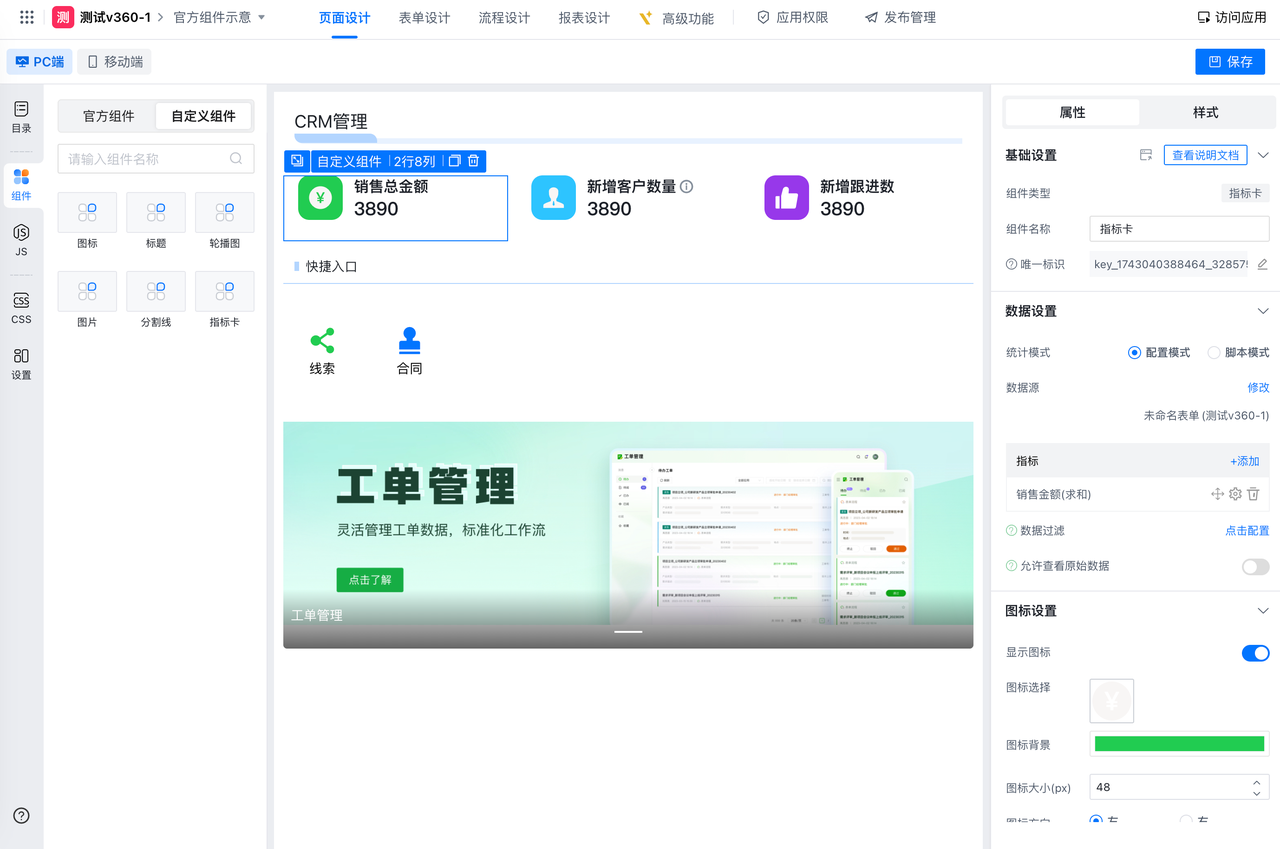Screen dimensions: 1280x849
Task: Switch to 表单设计 tab
Action: pyautogui.click(x=424, y=18)
